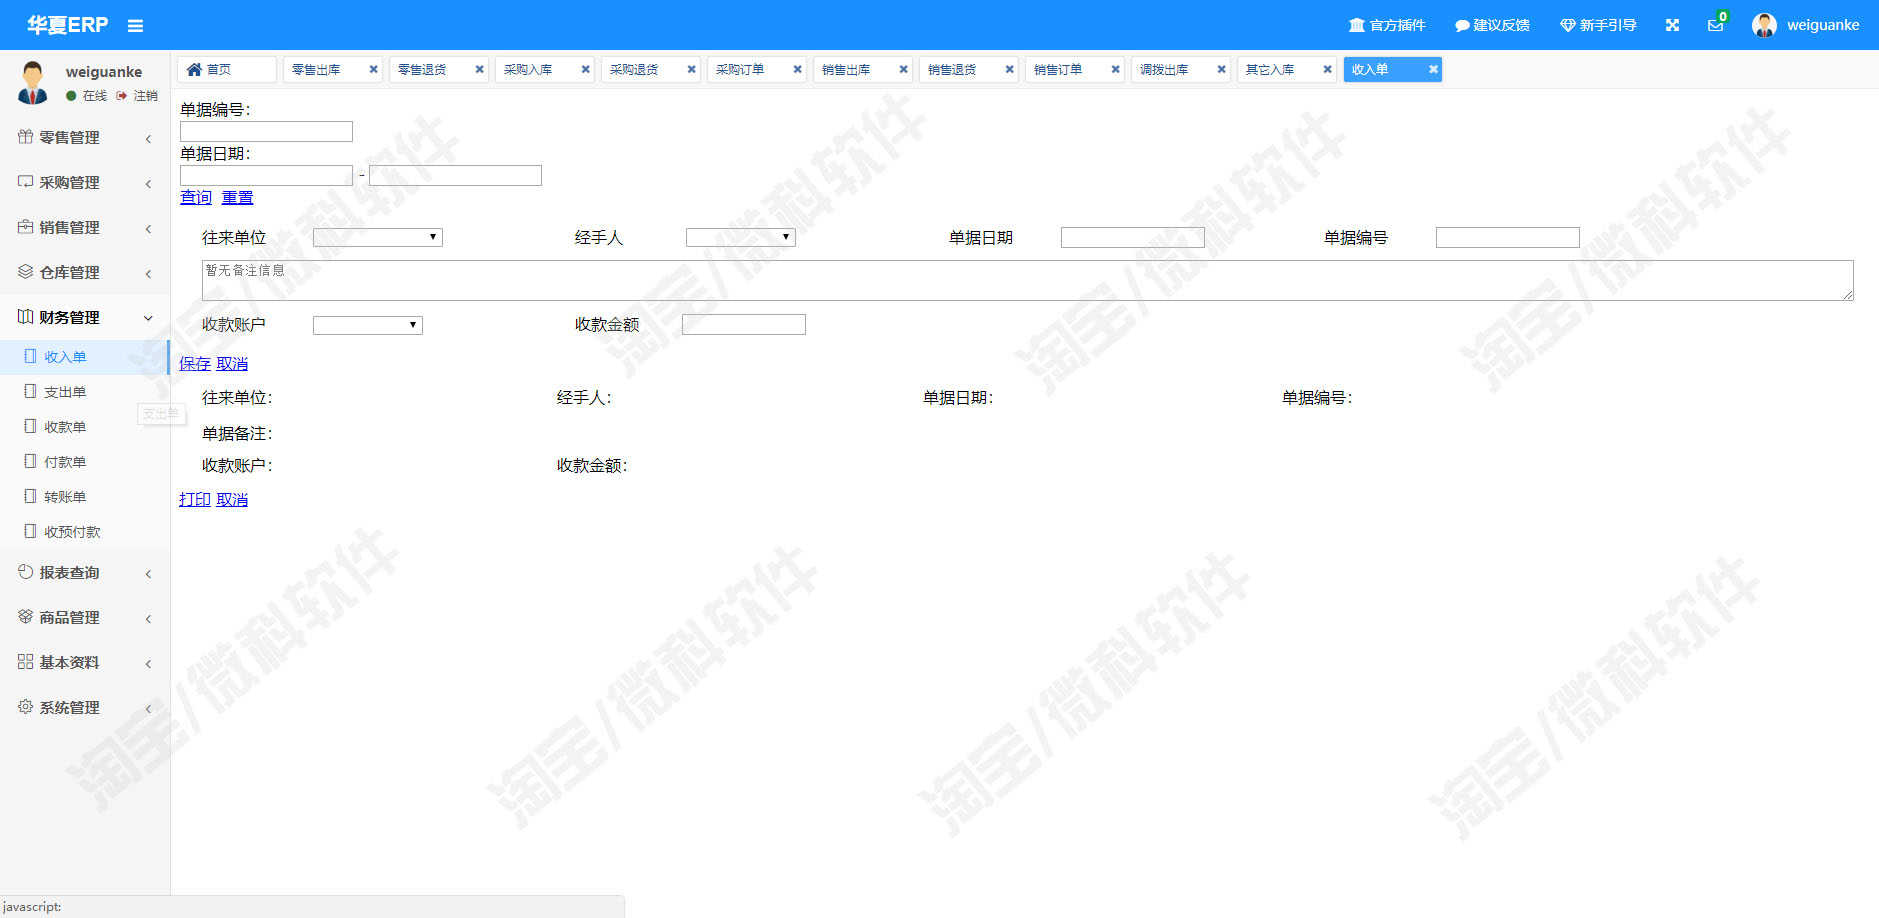Expand 销售管理 menu

tap(85, 228)
